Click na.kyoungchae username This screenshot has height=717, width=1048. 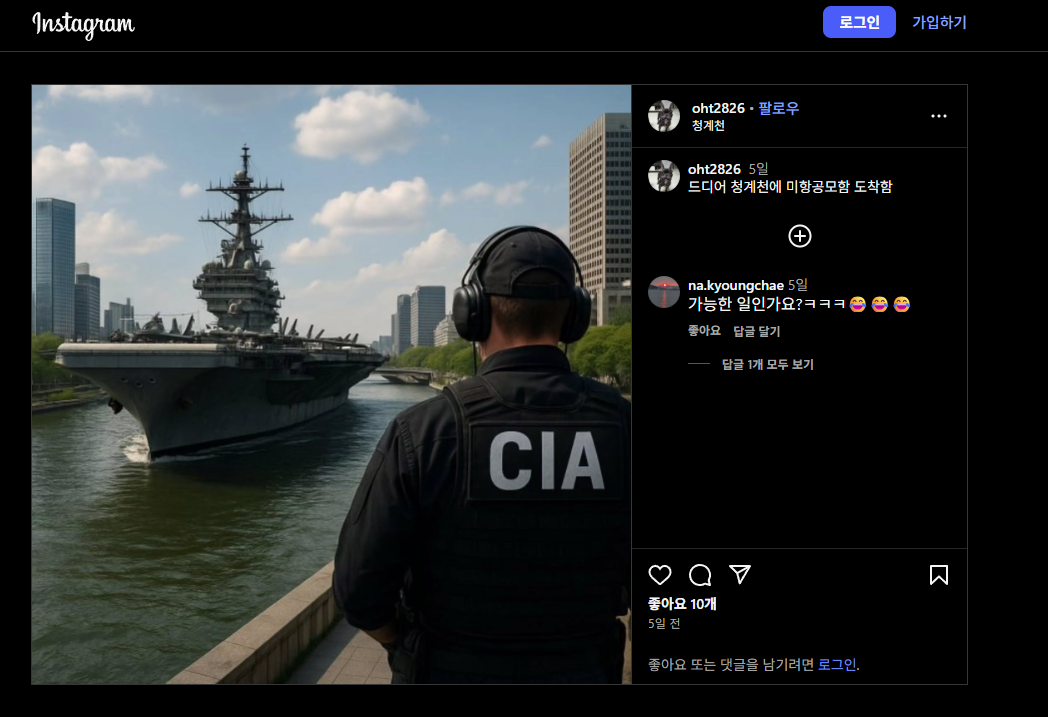coord(735,285)
